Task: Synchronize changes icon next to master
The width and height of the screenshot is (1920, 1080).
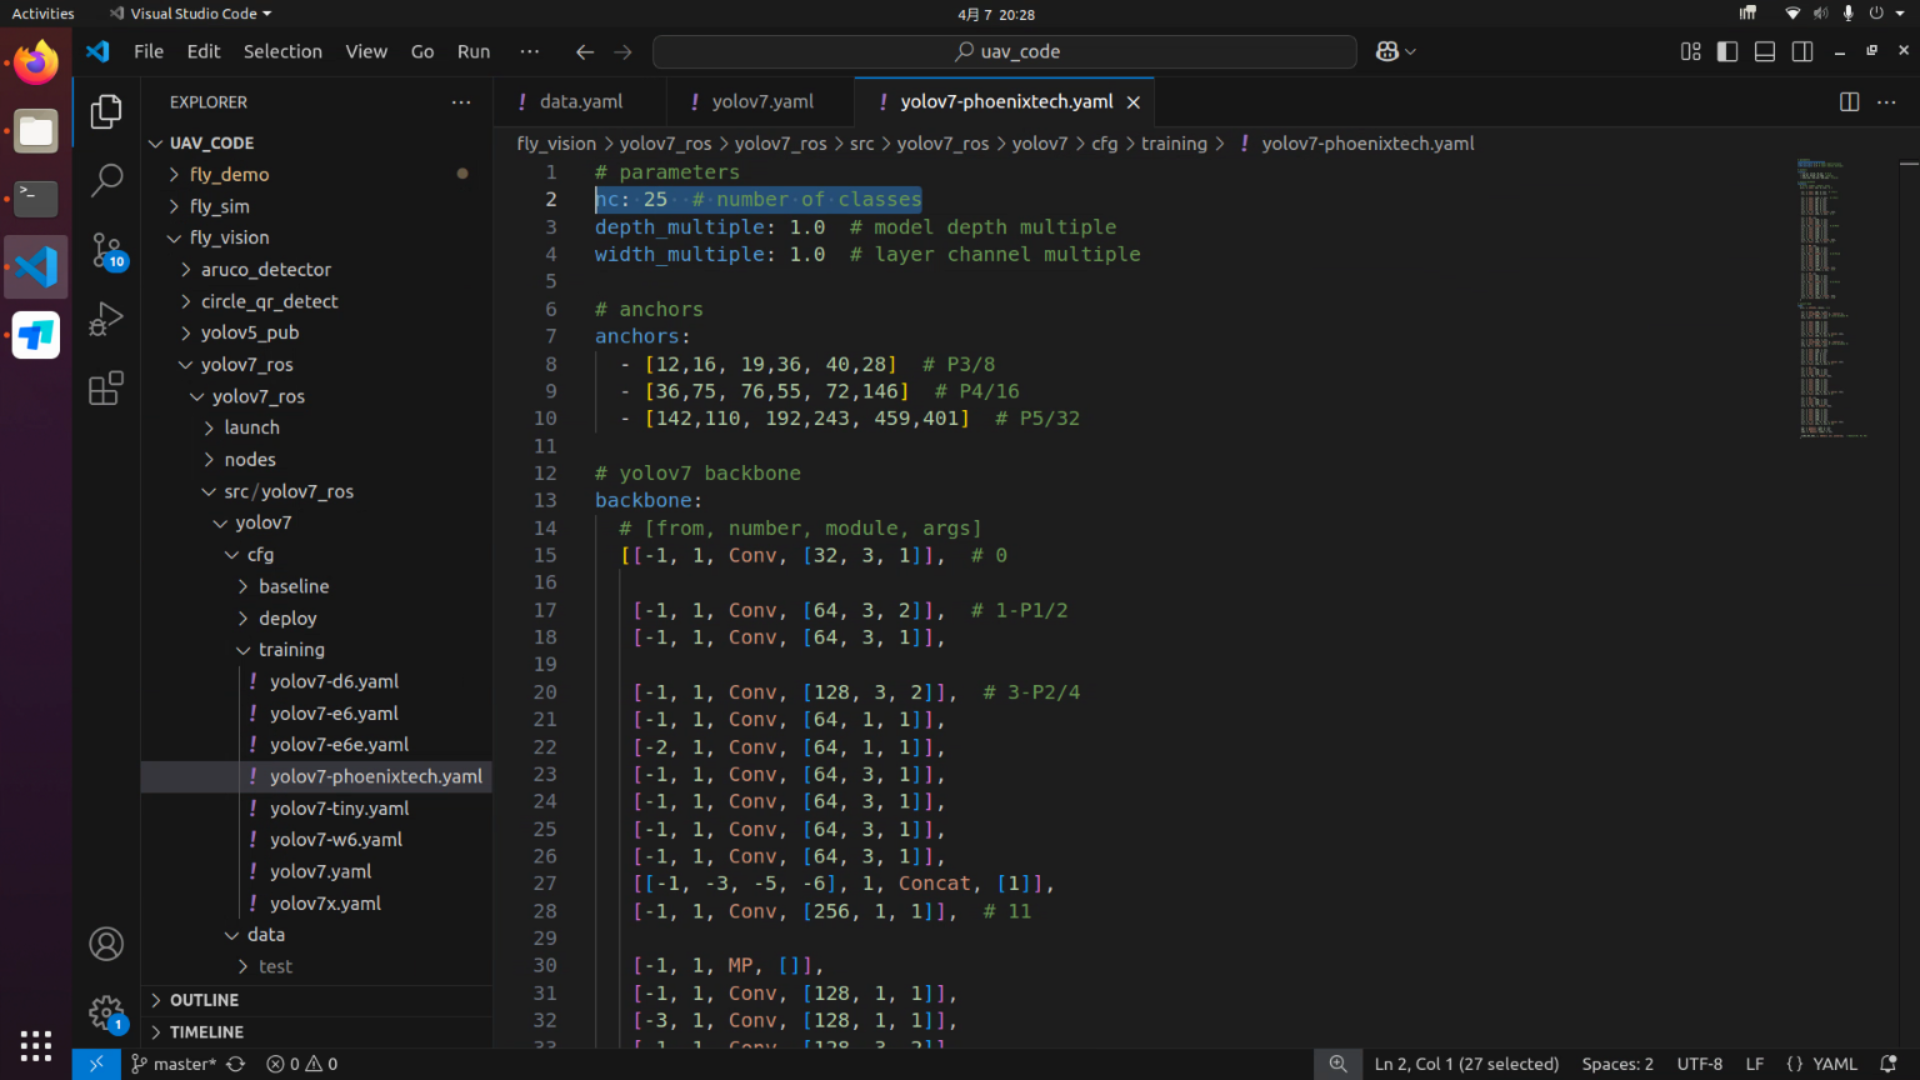Action: (x=236, y=1064)
